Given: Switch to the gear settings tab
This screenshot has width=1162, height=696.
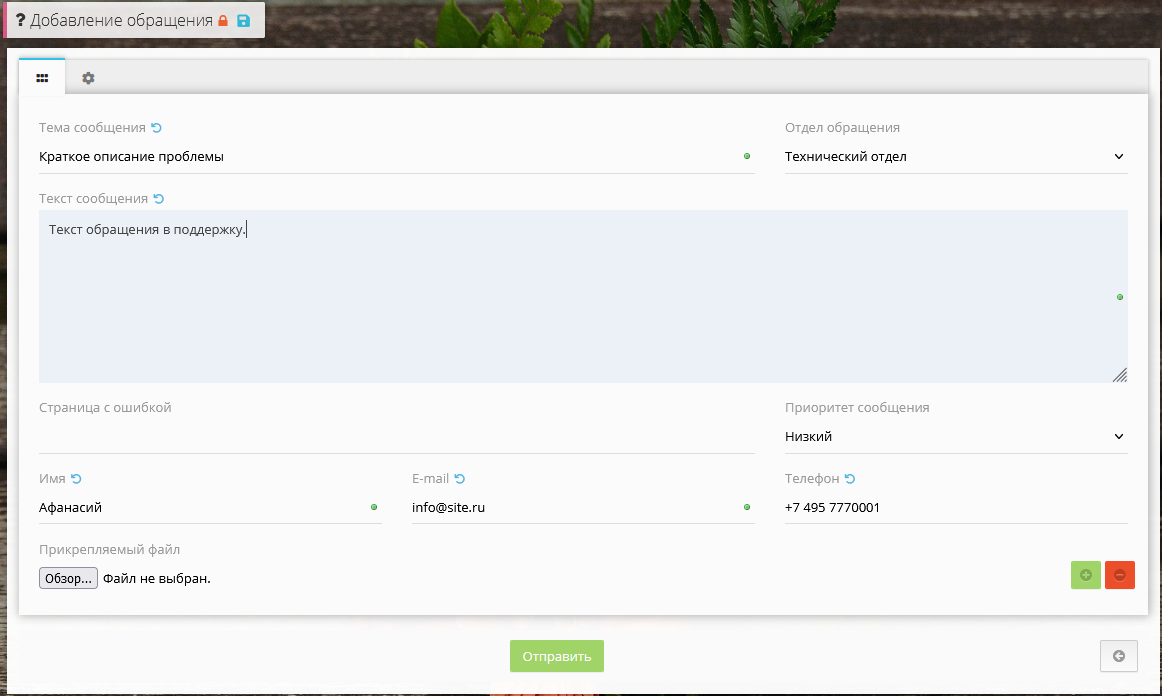Looking at the screenshot, I should (x=88, y=77).
